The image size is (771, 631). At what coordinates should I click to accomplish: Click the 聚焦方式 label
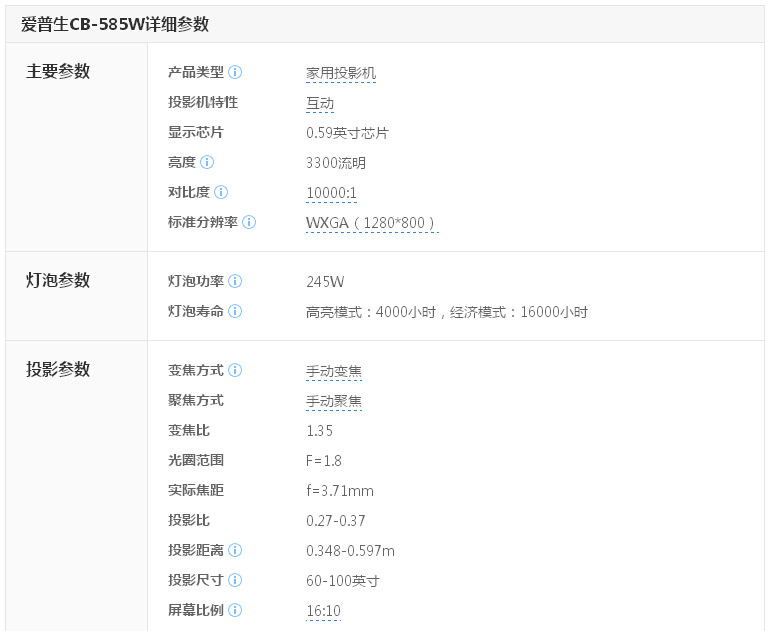pos(196,400)
